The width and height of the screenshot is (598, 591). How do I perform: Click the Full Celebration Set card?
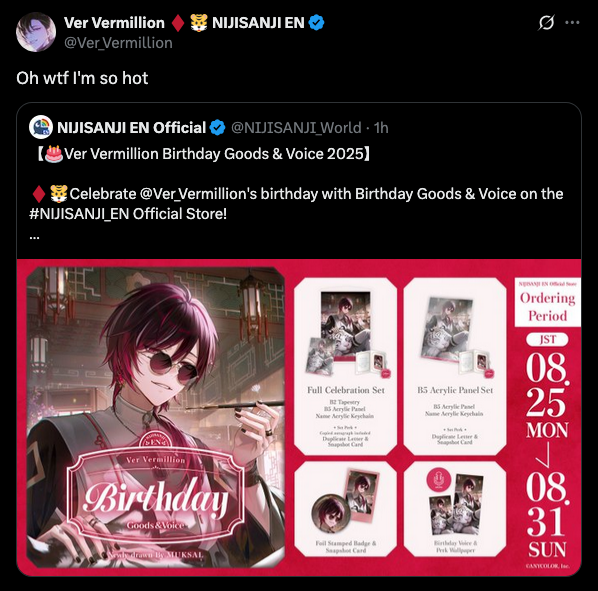pyautogui.click(x=346, y=366)
